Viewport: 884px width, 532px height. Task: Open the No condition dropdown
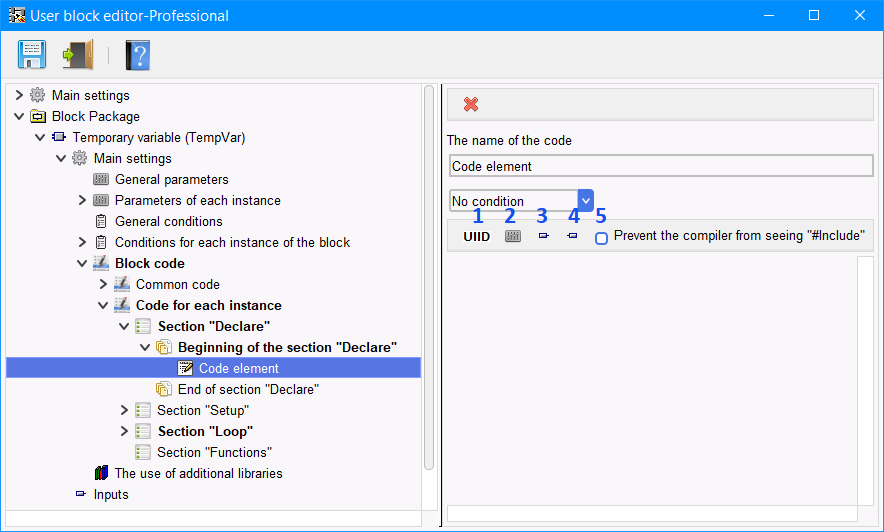(x=586, y=201)
